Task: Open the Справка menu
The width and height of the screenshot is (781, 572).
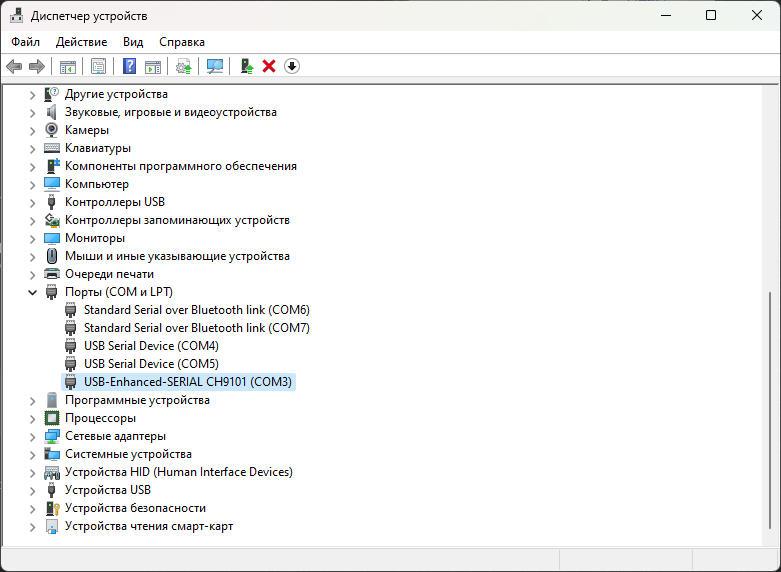Action: [x=182, y=42]
